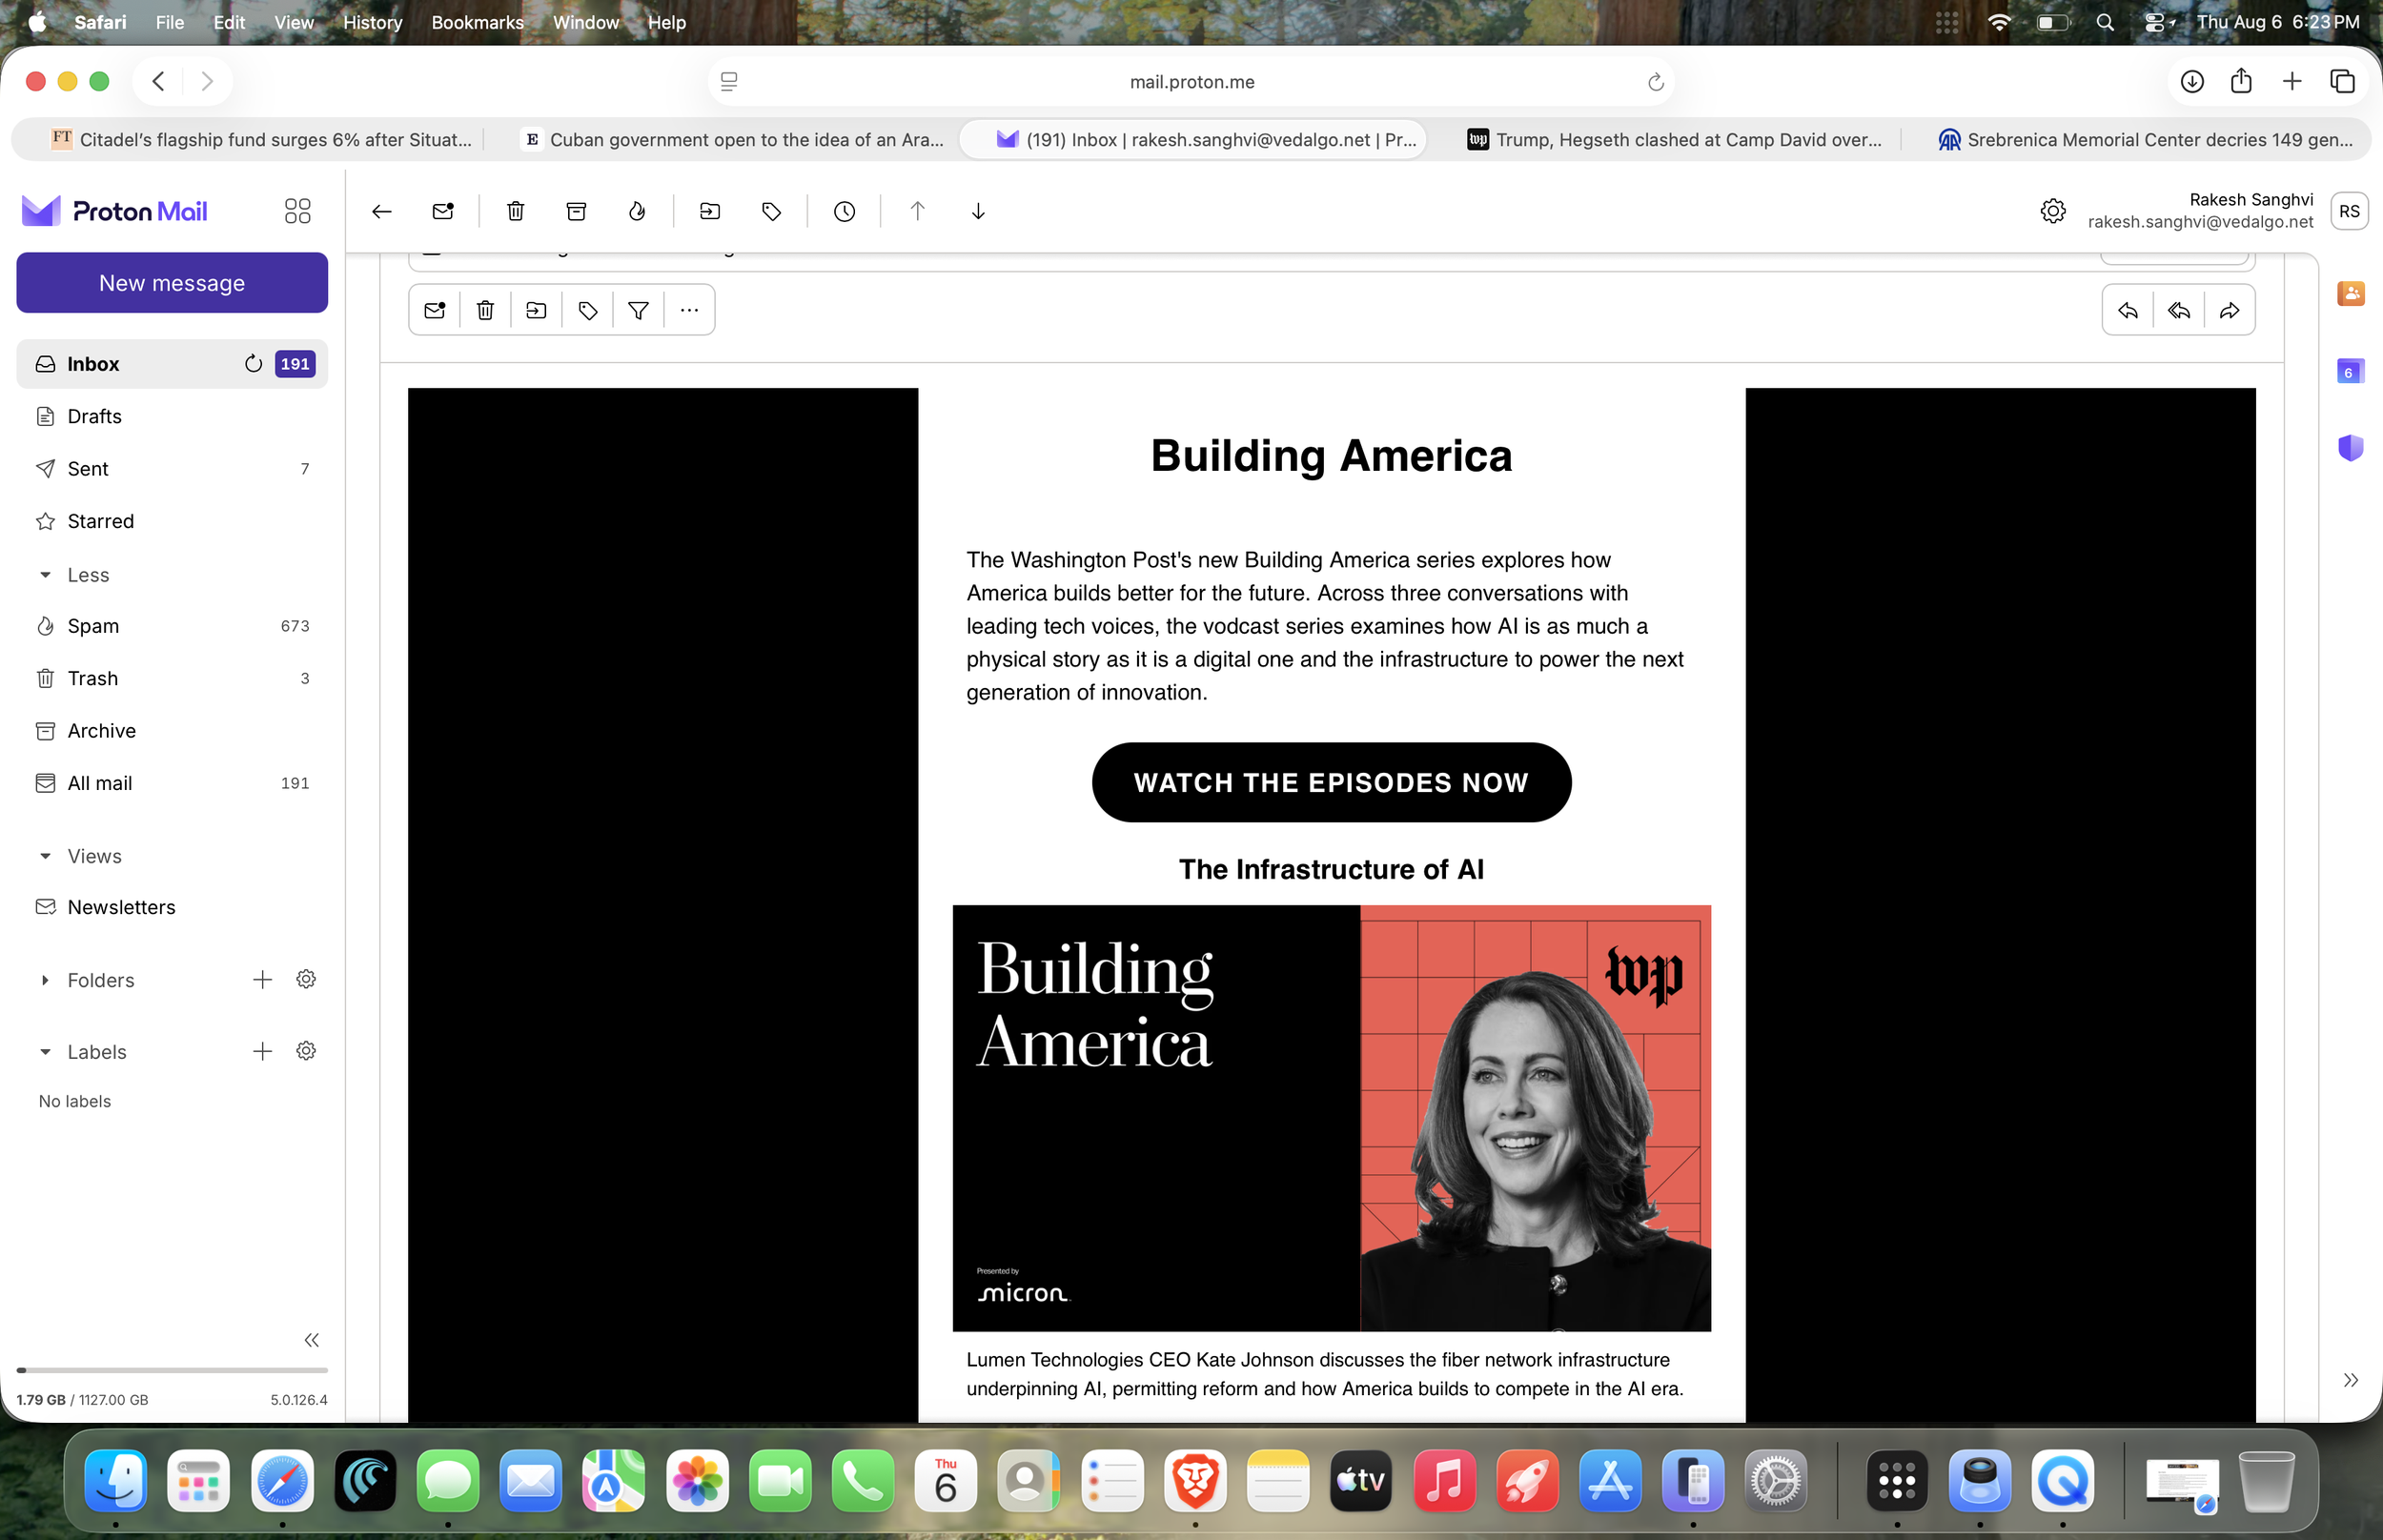Reply all to the message
Viewport: 2383px width, 1540px height.
tap(2179, 310)
